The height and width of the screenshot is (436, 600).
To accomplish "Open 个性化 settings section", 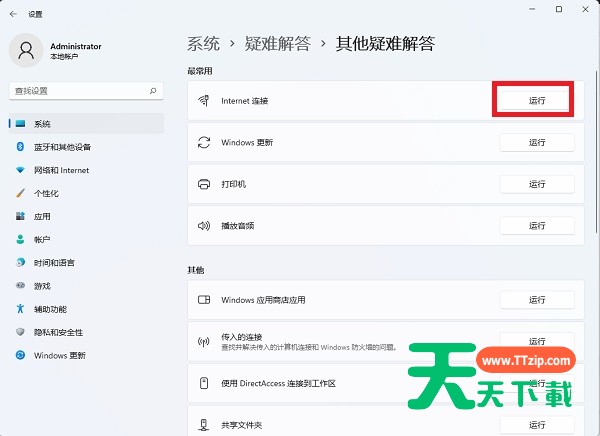I will point(47,193).
